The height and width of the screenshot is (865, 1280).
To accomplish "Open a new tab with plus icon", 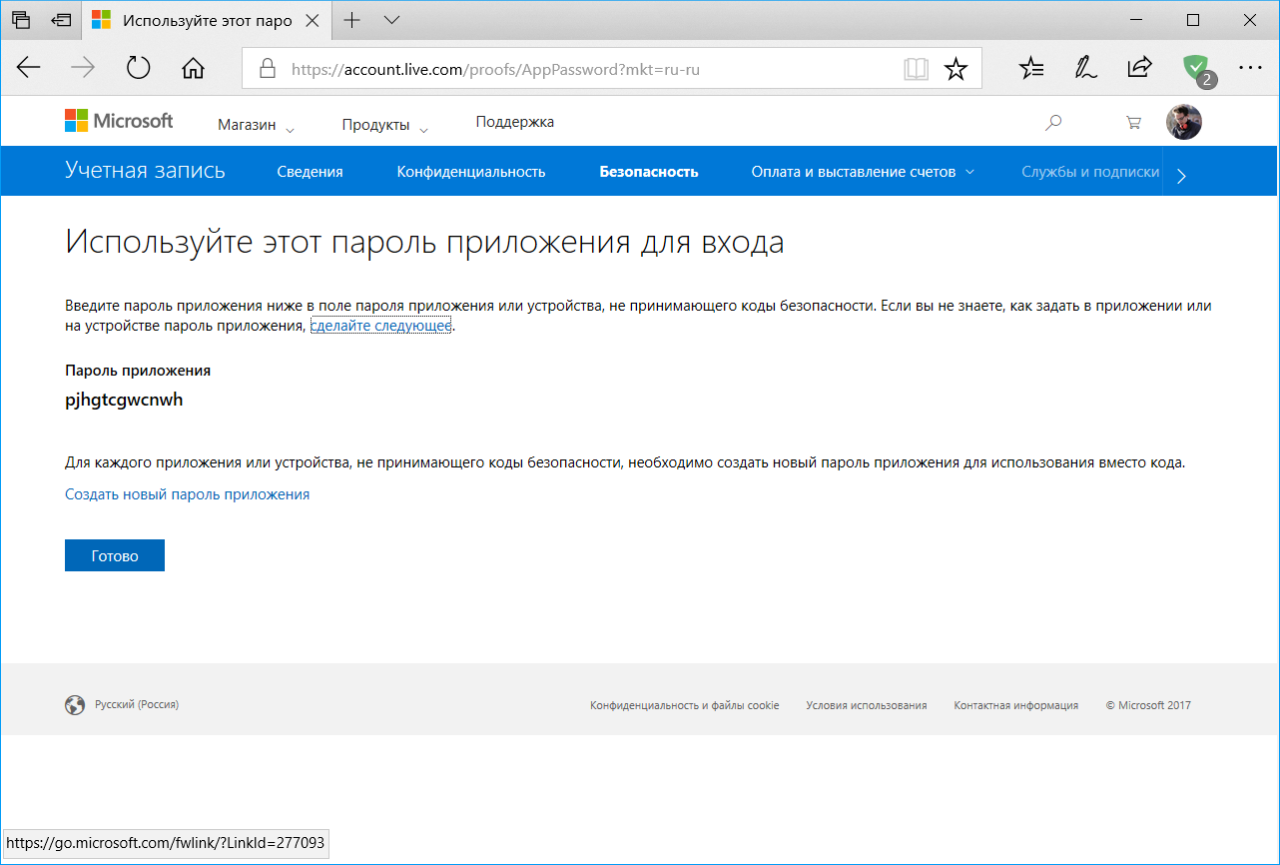I will [352, 20].
